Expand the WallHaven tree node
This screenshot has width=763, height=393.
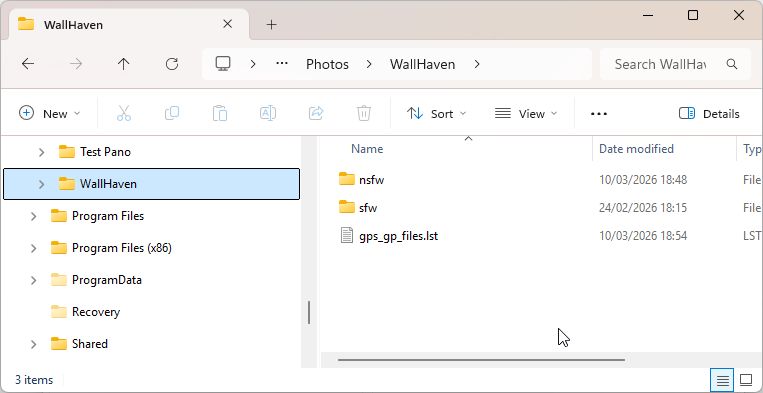(41, 184)
